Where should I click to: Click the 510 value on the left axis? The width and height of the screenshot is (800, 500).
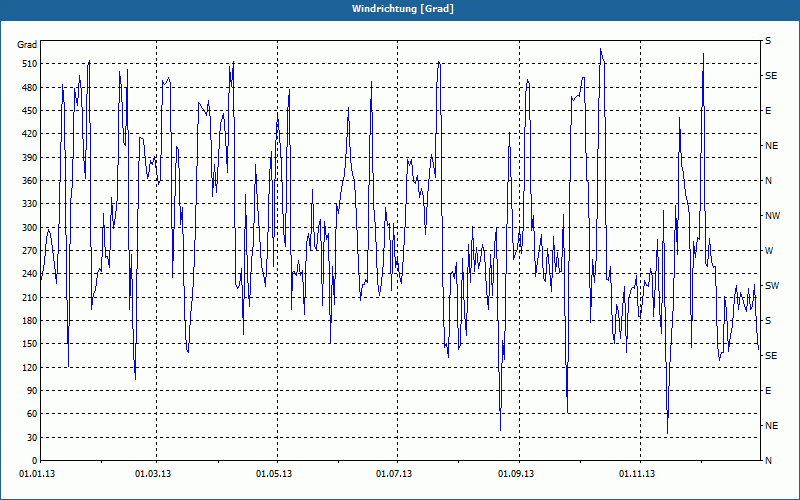pyautogui.click(x=29, y=64)
